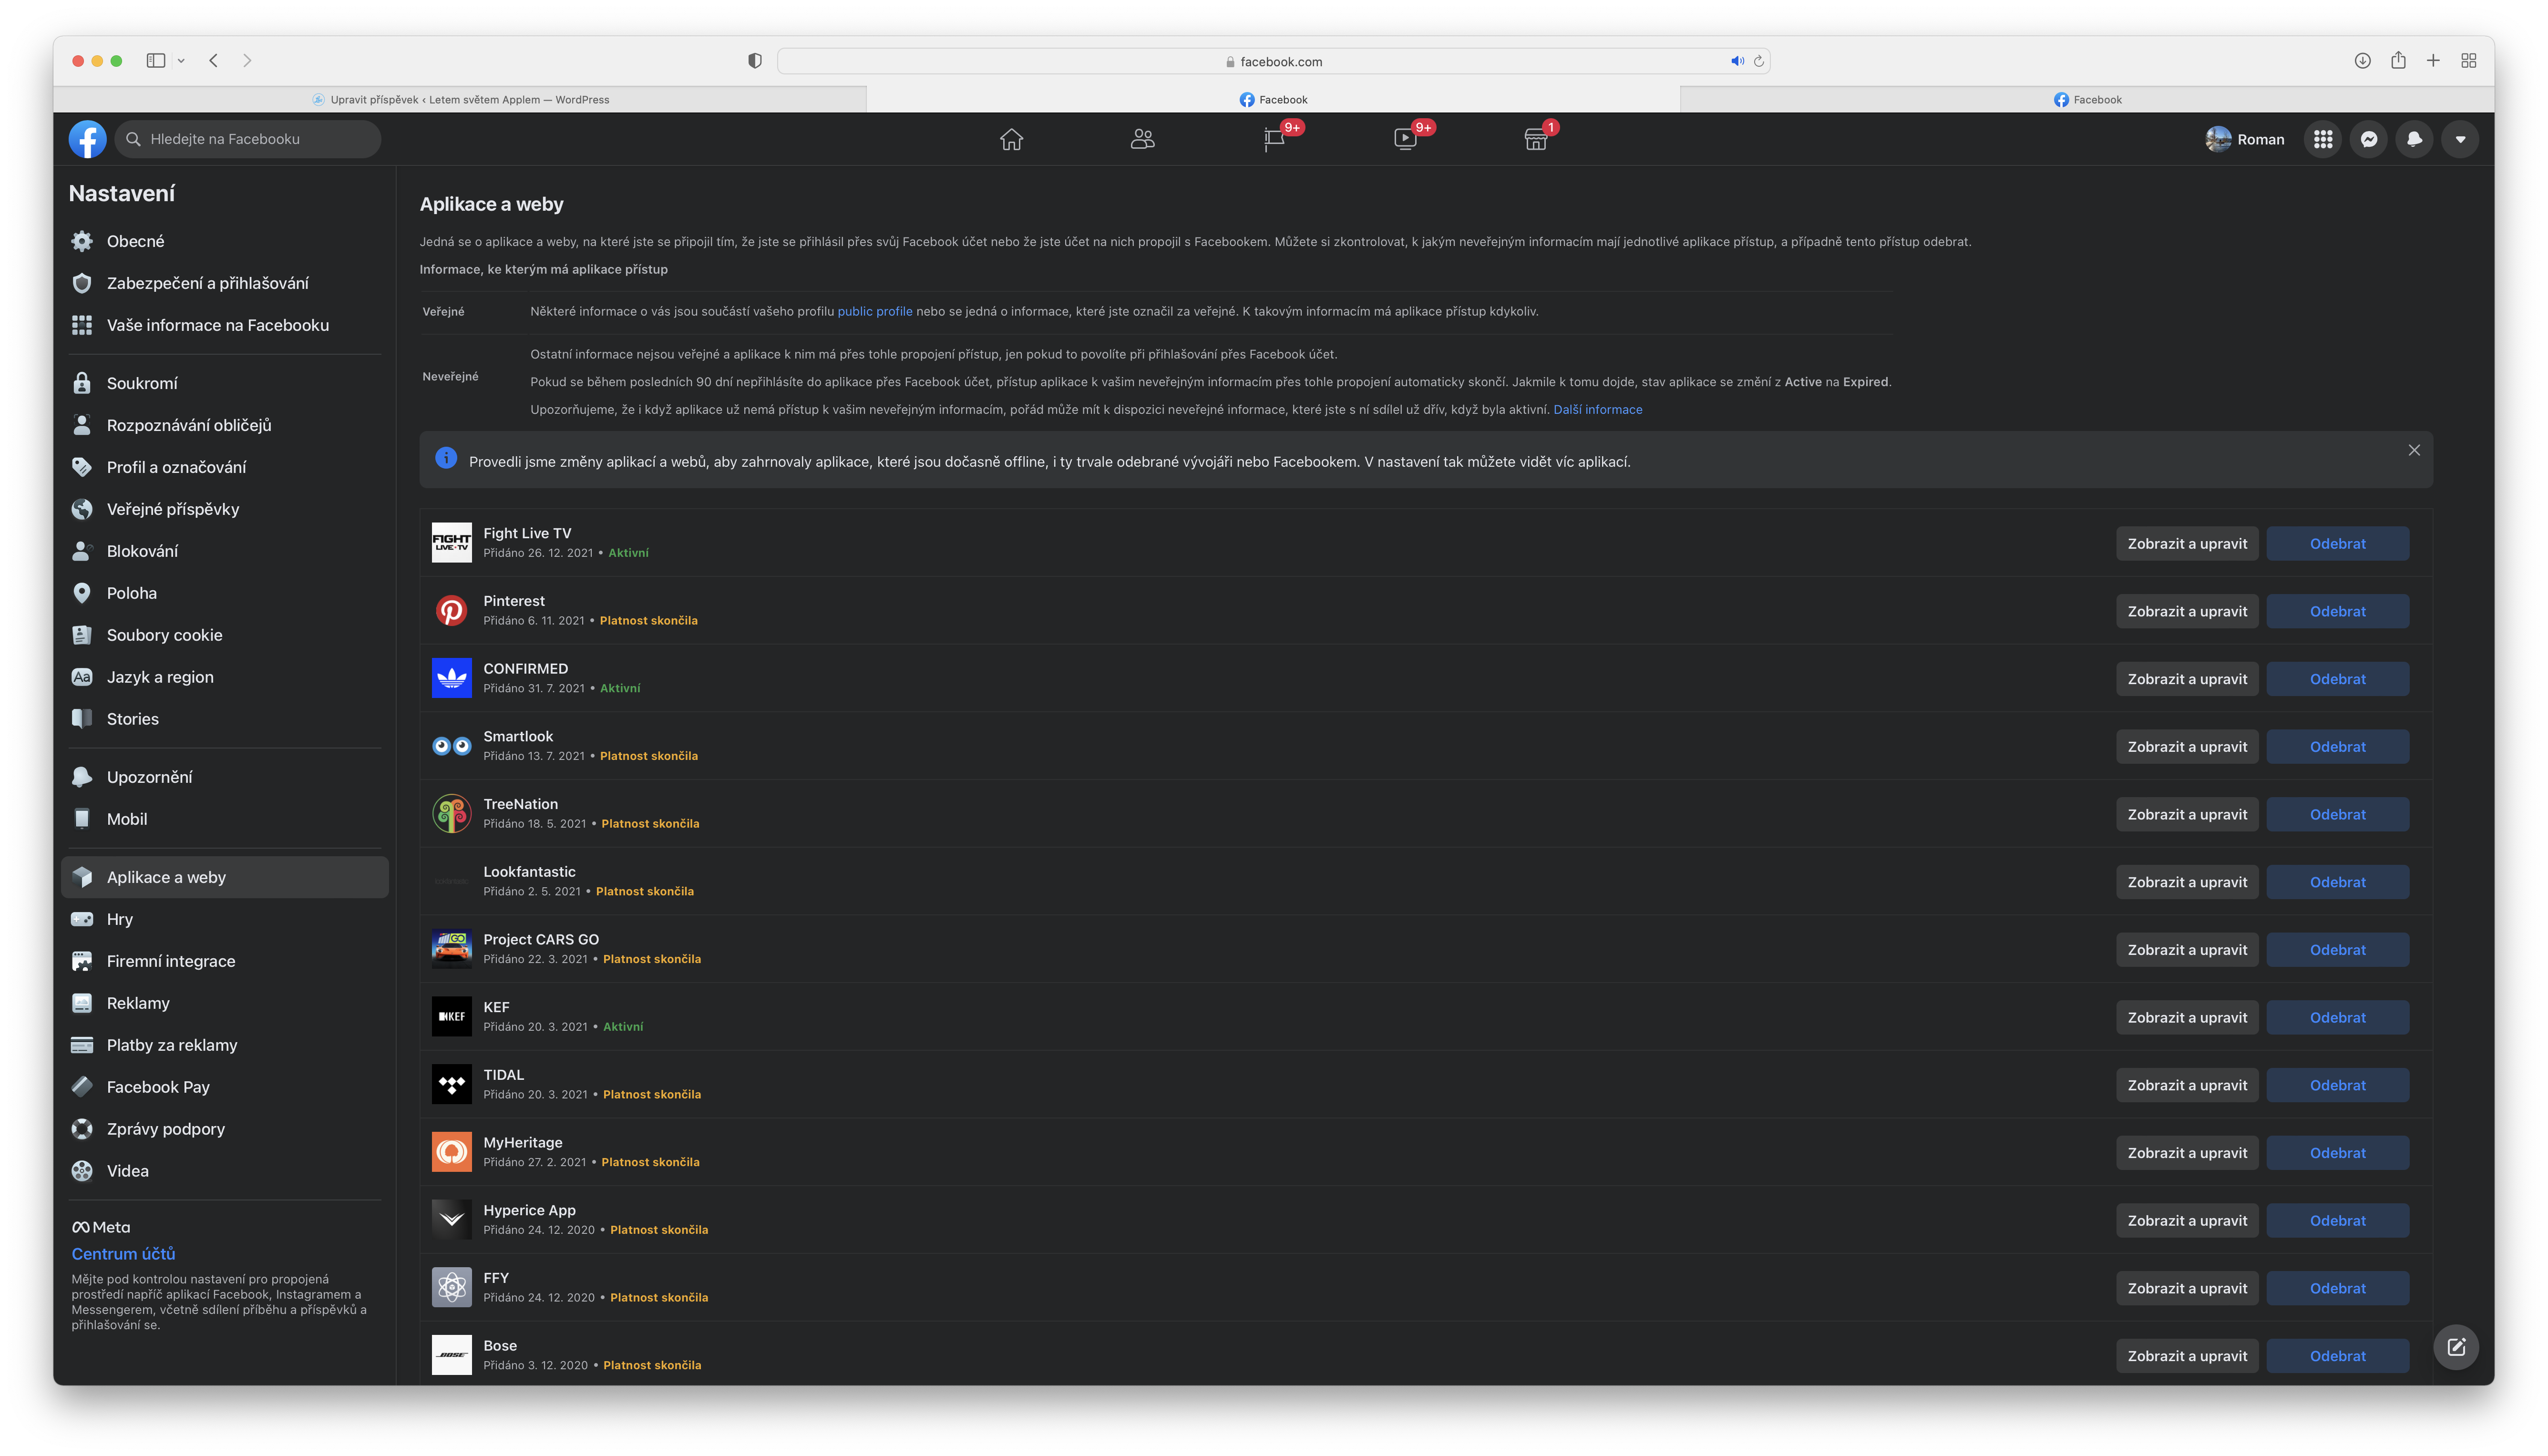Open Safari sidebar dropdown chevron
Screen dimensions: 2548x1456
tap(181, 61)
